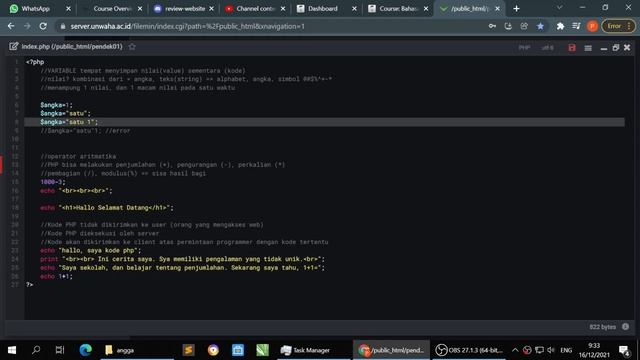
Task: Switch to the Channel content tab
Action: (255, 9)
